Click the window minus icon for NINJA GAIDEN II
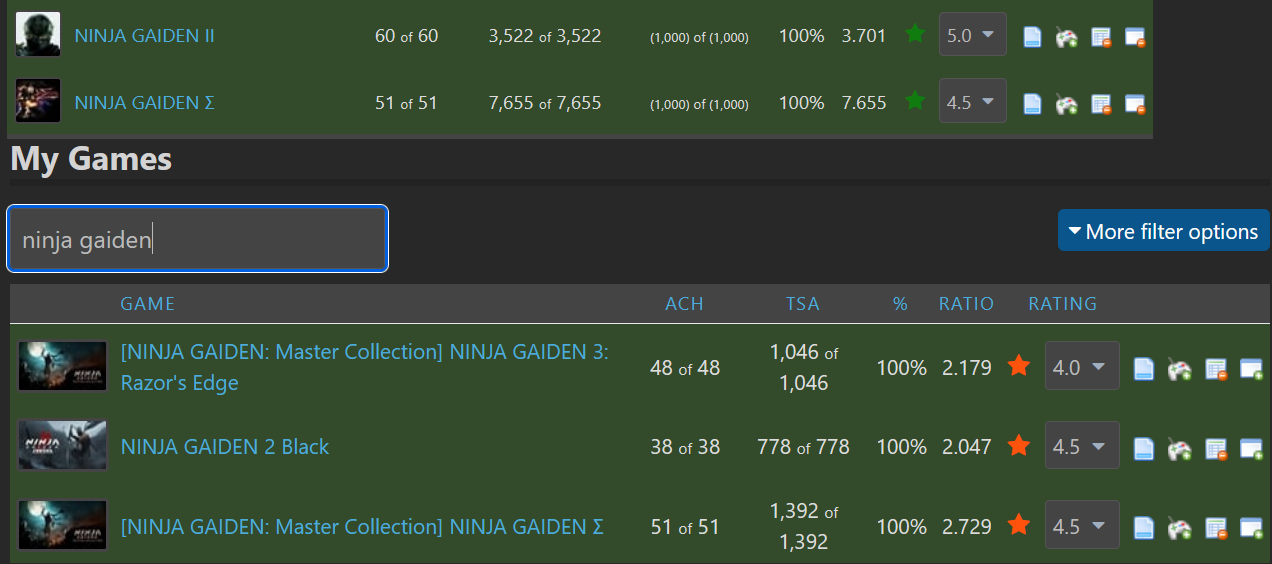1272x564 pixels. click(x=1135, y=37)
